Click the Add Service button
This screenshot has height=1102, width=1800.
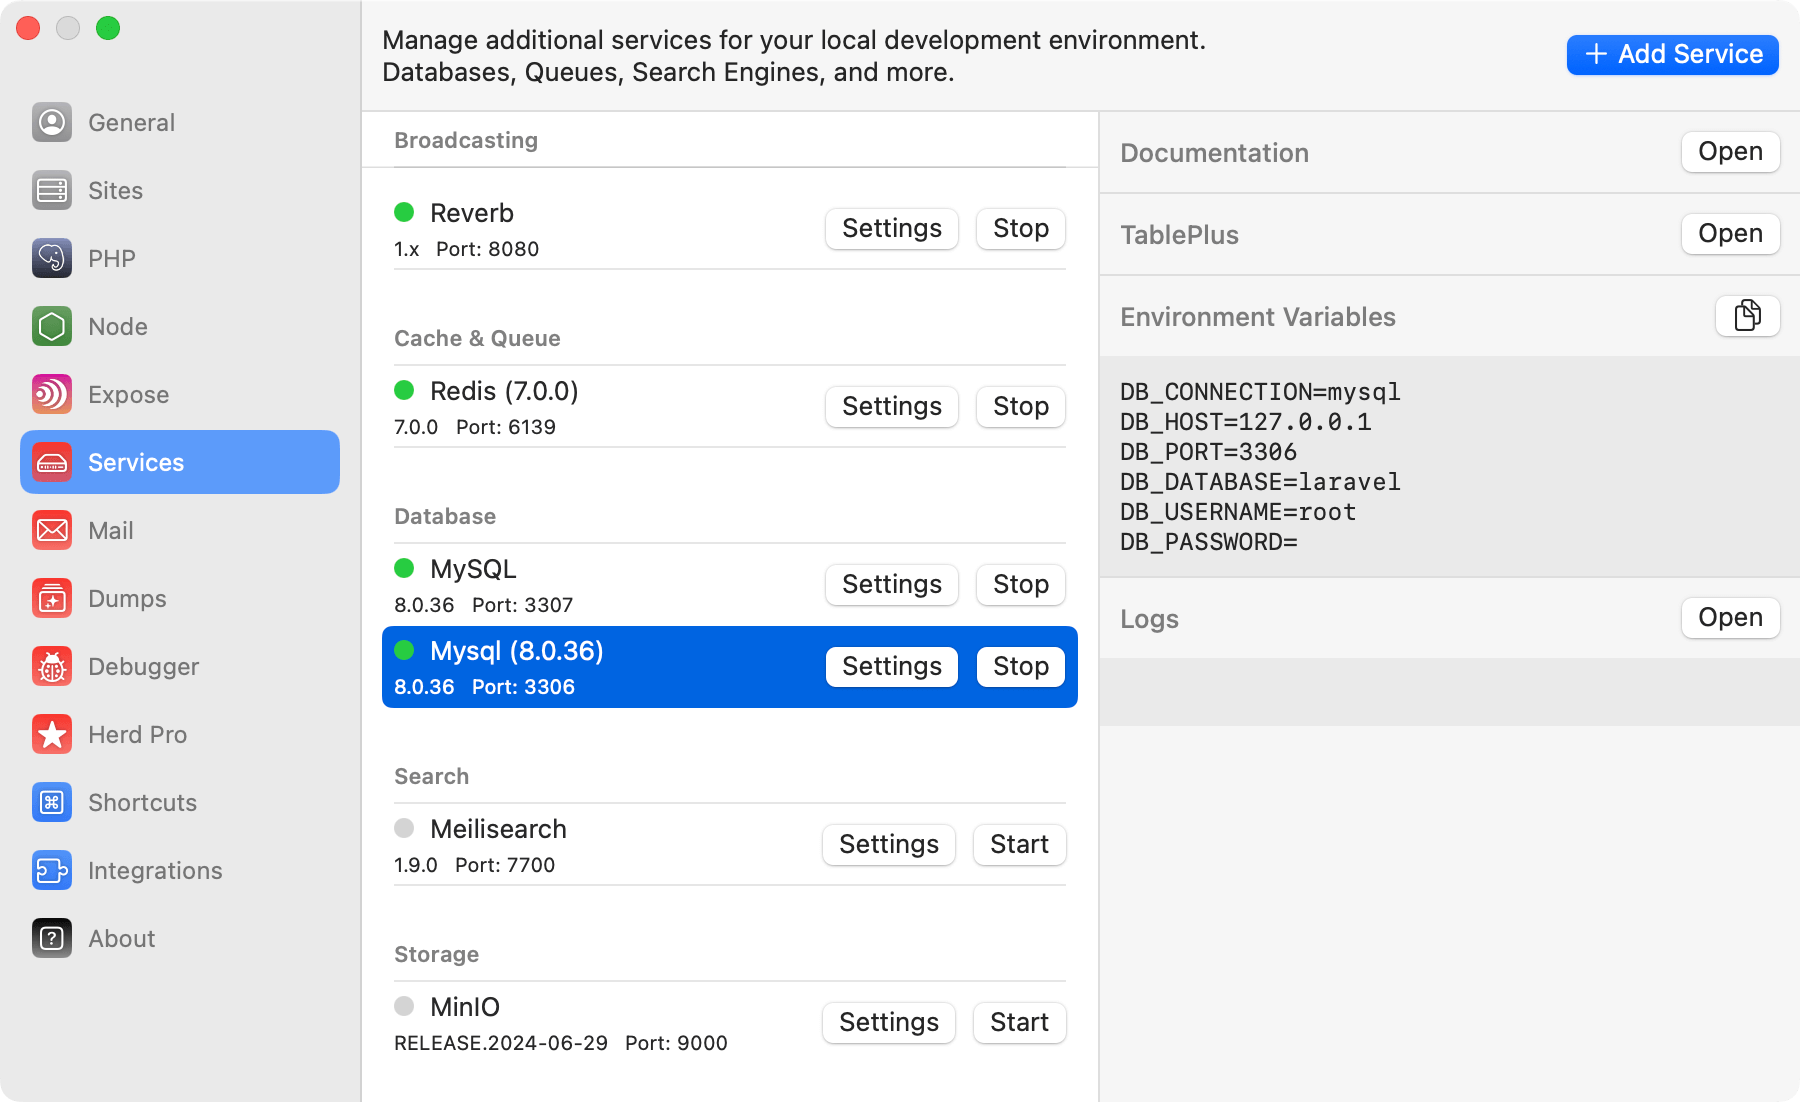pyautogui.click(x=1672, y=54)
